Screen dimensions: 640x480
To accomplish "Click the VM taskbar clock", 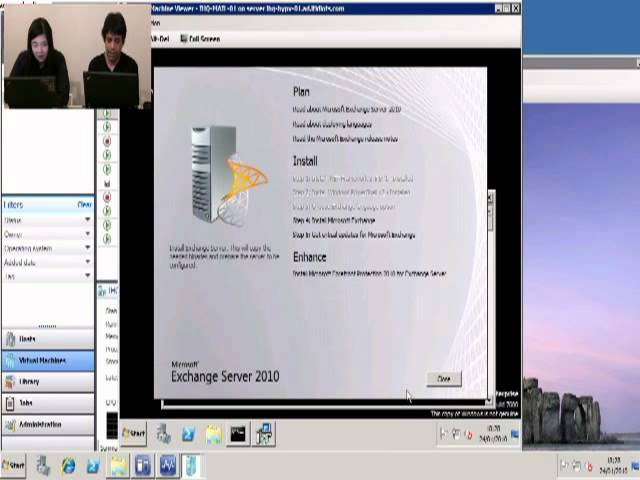I will [x=494, y=433].
